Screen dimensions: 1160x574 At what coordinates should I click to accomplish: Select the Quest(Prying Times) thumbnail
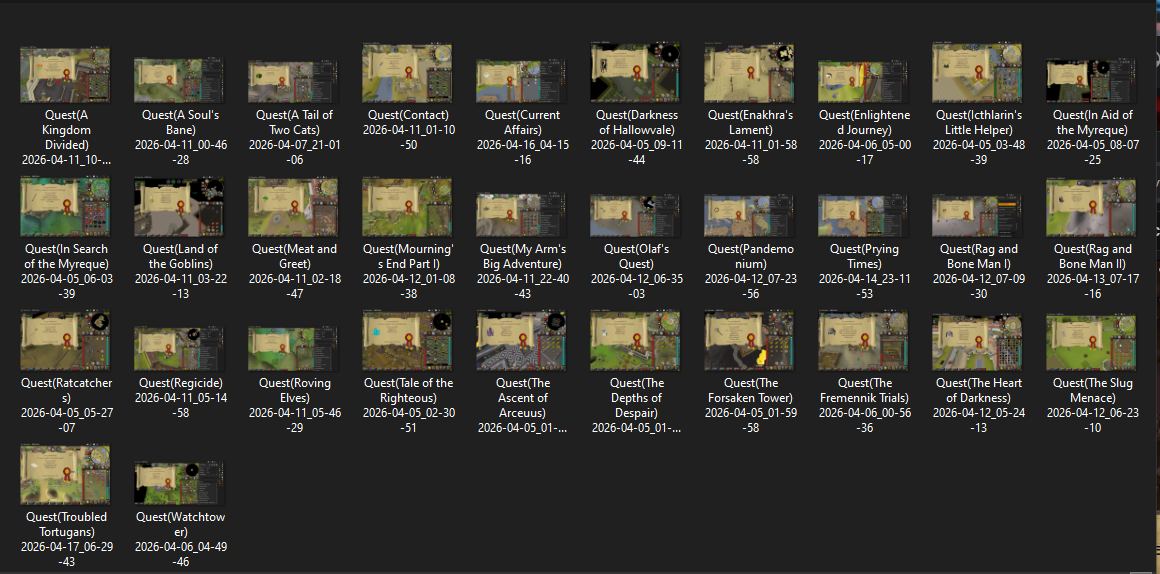(863, 215)
